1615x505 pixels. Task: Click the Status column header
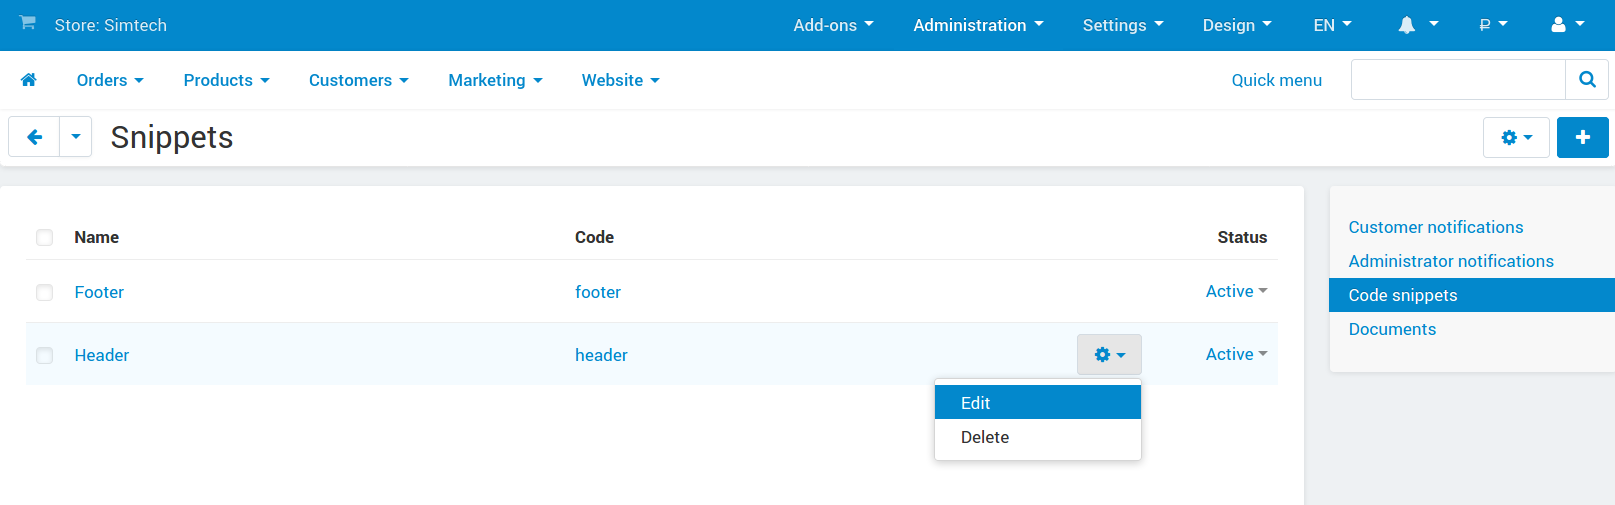coord(1242,237)
